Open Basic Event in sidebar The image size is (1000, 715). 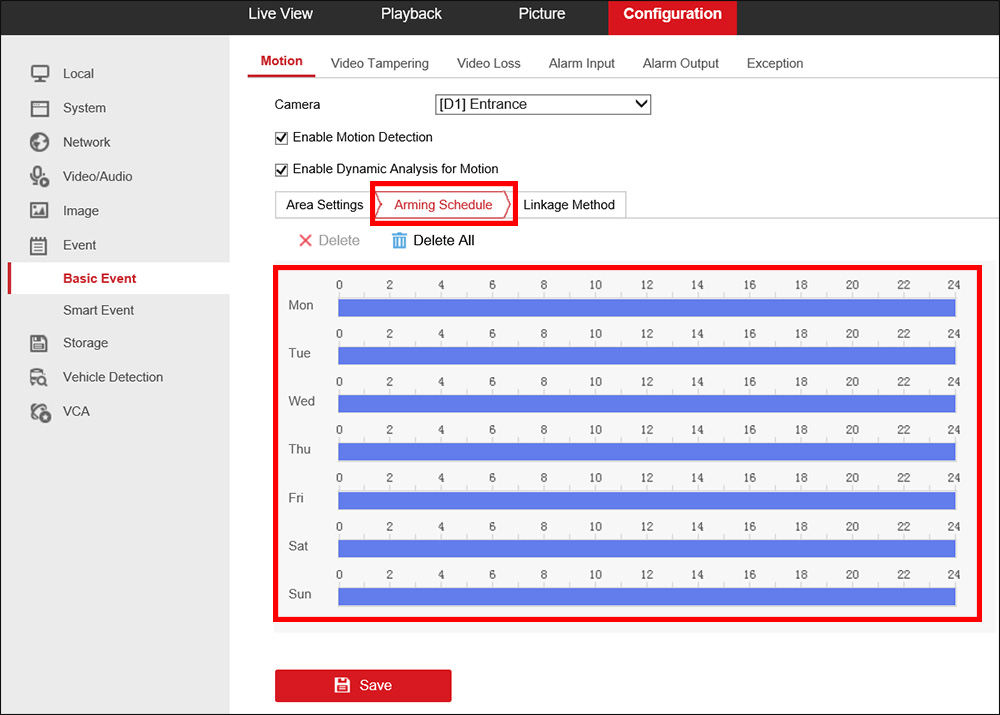pos(99,278)
